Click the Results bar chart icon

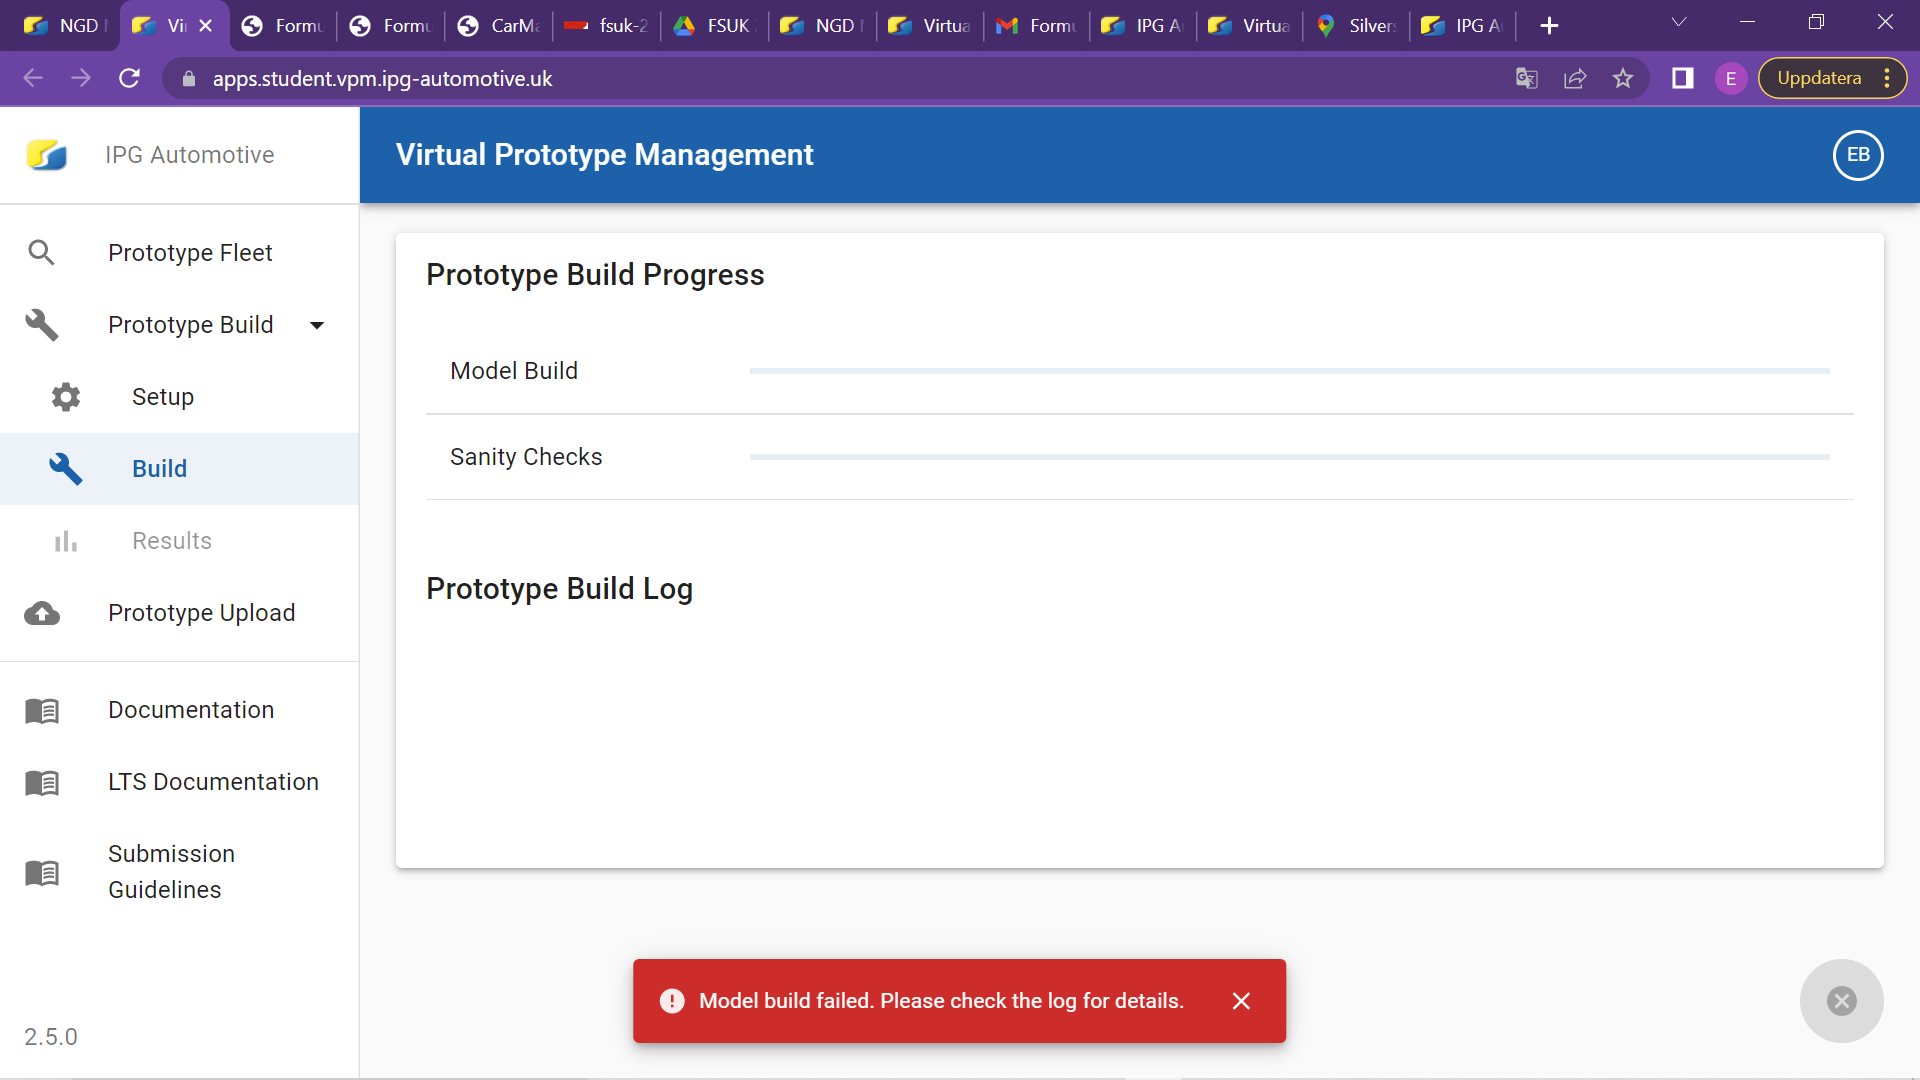66,541
